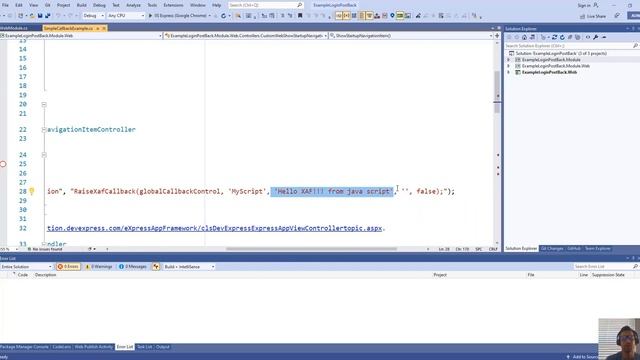Image resolution: width=640 pixels, height=360 pixels.
Task: Click the Description column header
Action: click(x=45, y=275)
